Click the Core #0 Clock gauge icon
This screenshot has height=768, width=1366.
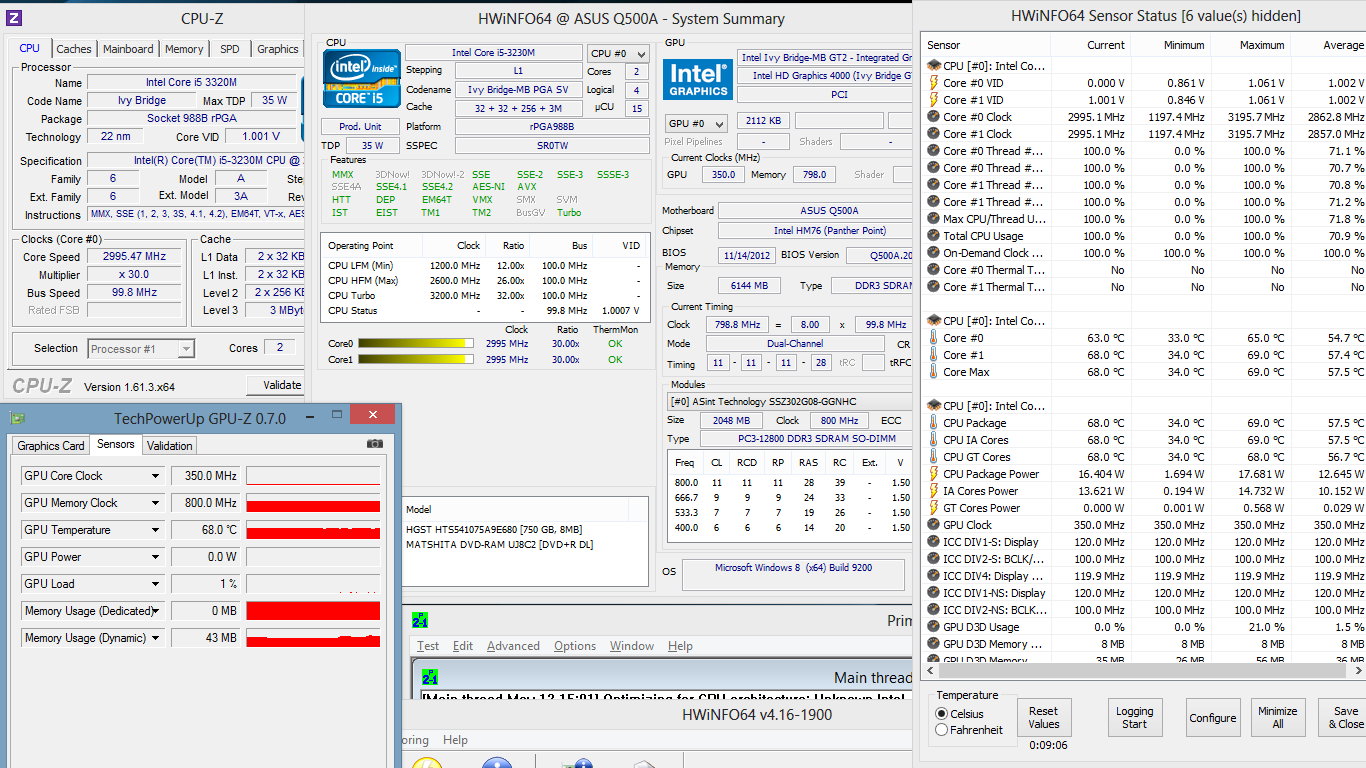[x=934, y=117]
